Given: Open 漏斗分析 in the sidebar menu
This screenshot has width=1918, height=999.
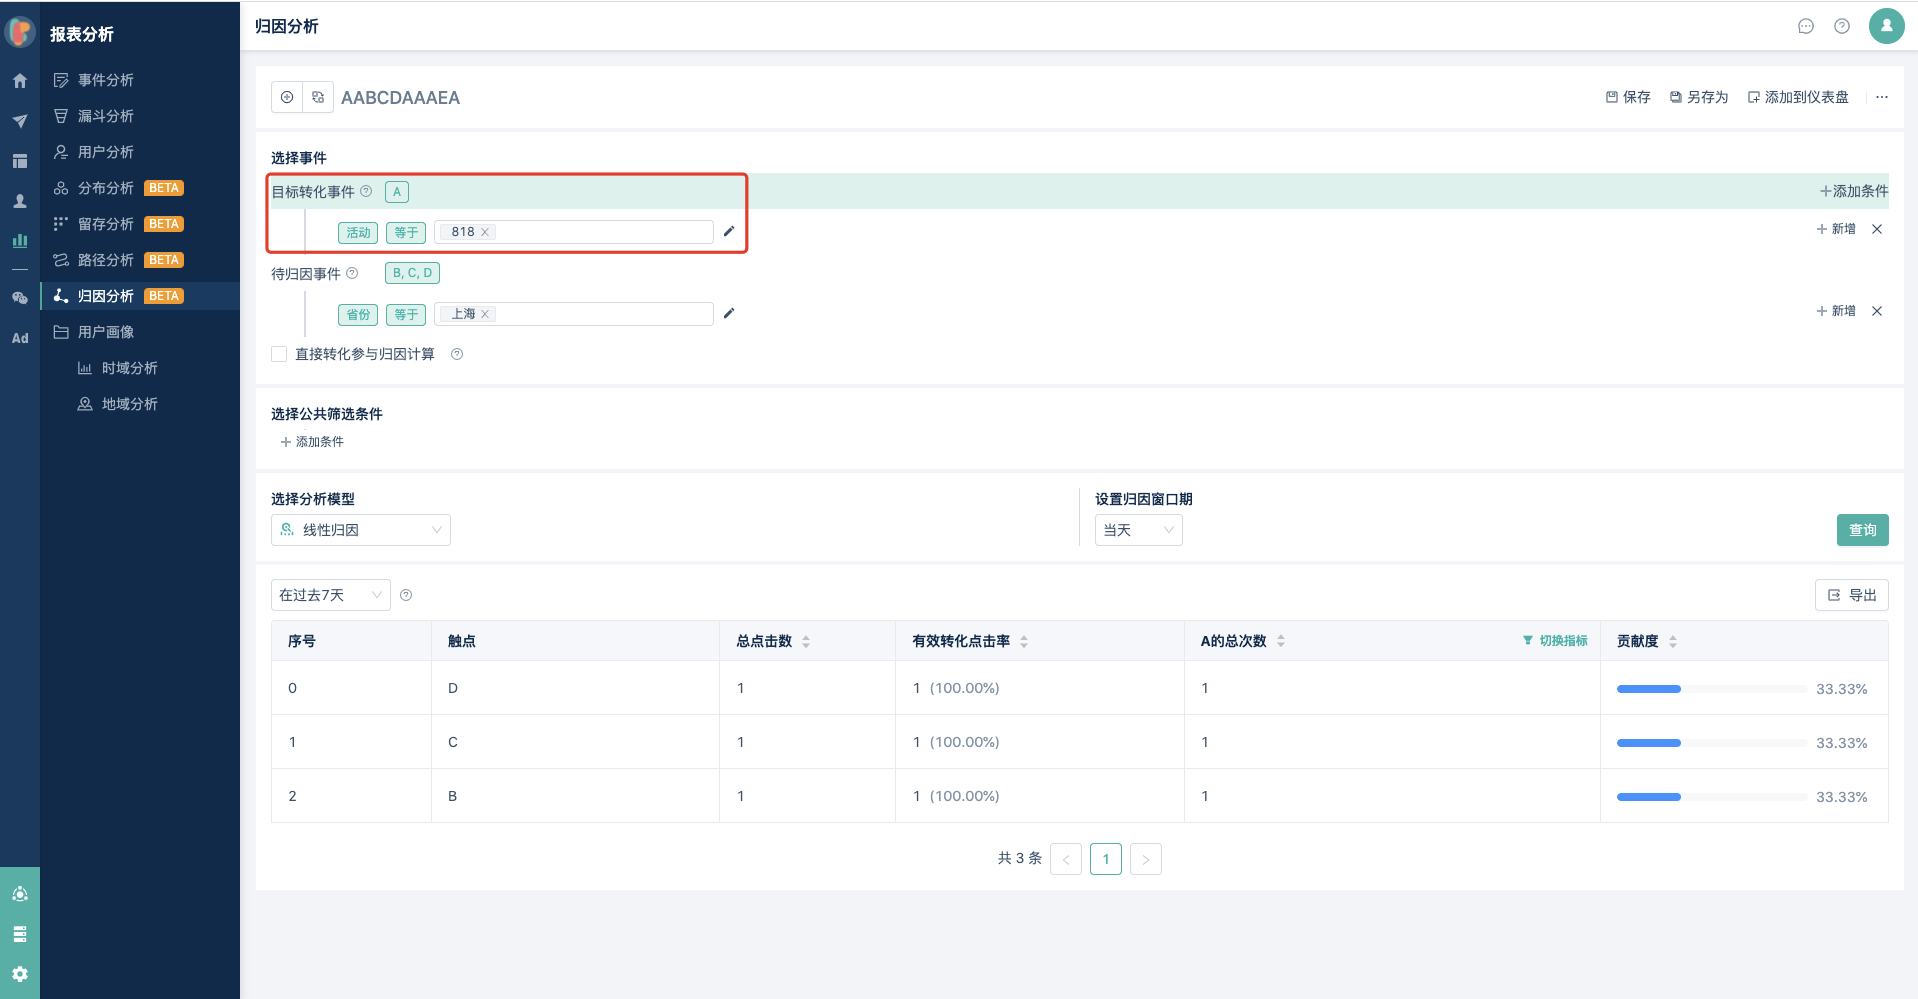Looking at the screenshot, I should (x=106, y=116).
